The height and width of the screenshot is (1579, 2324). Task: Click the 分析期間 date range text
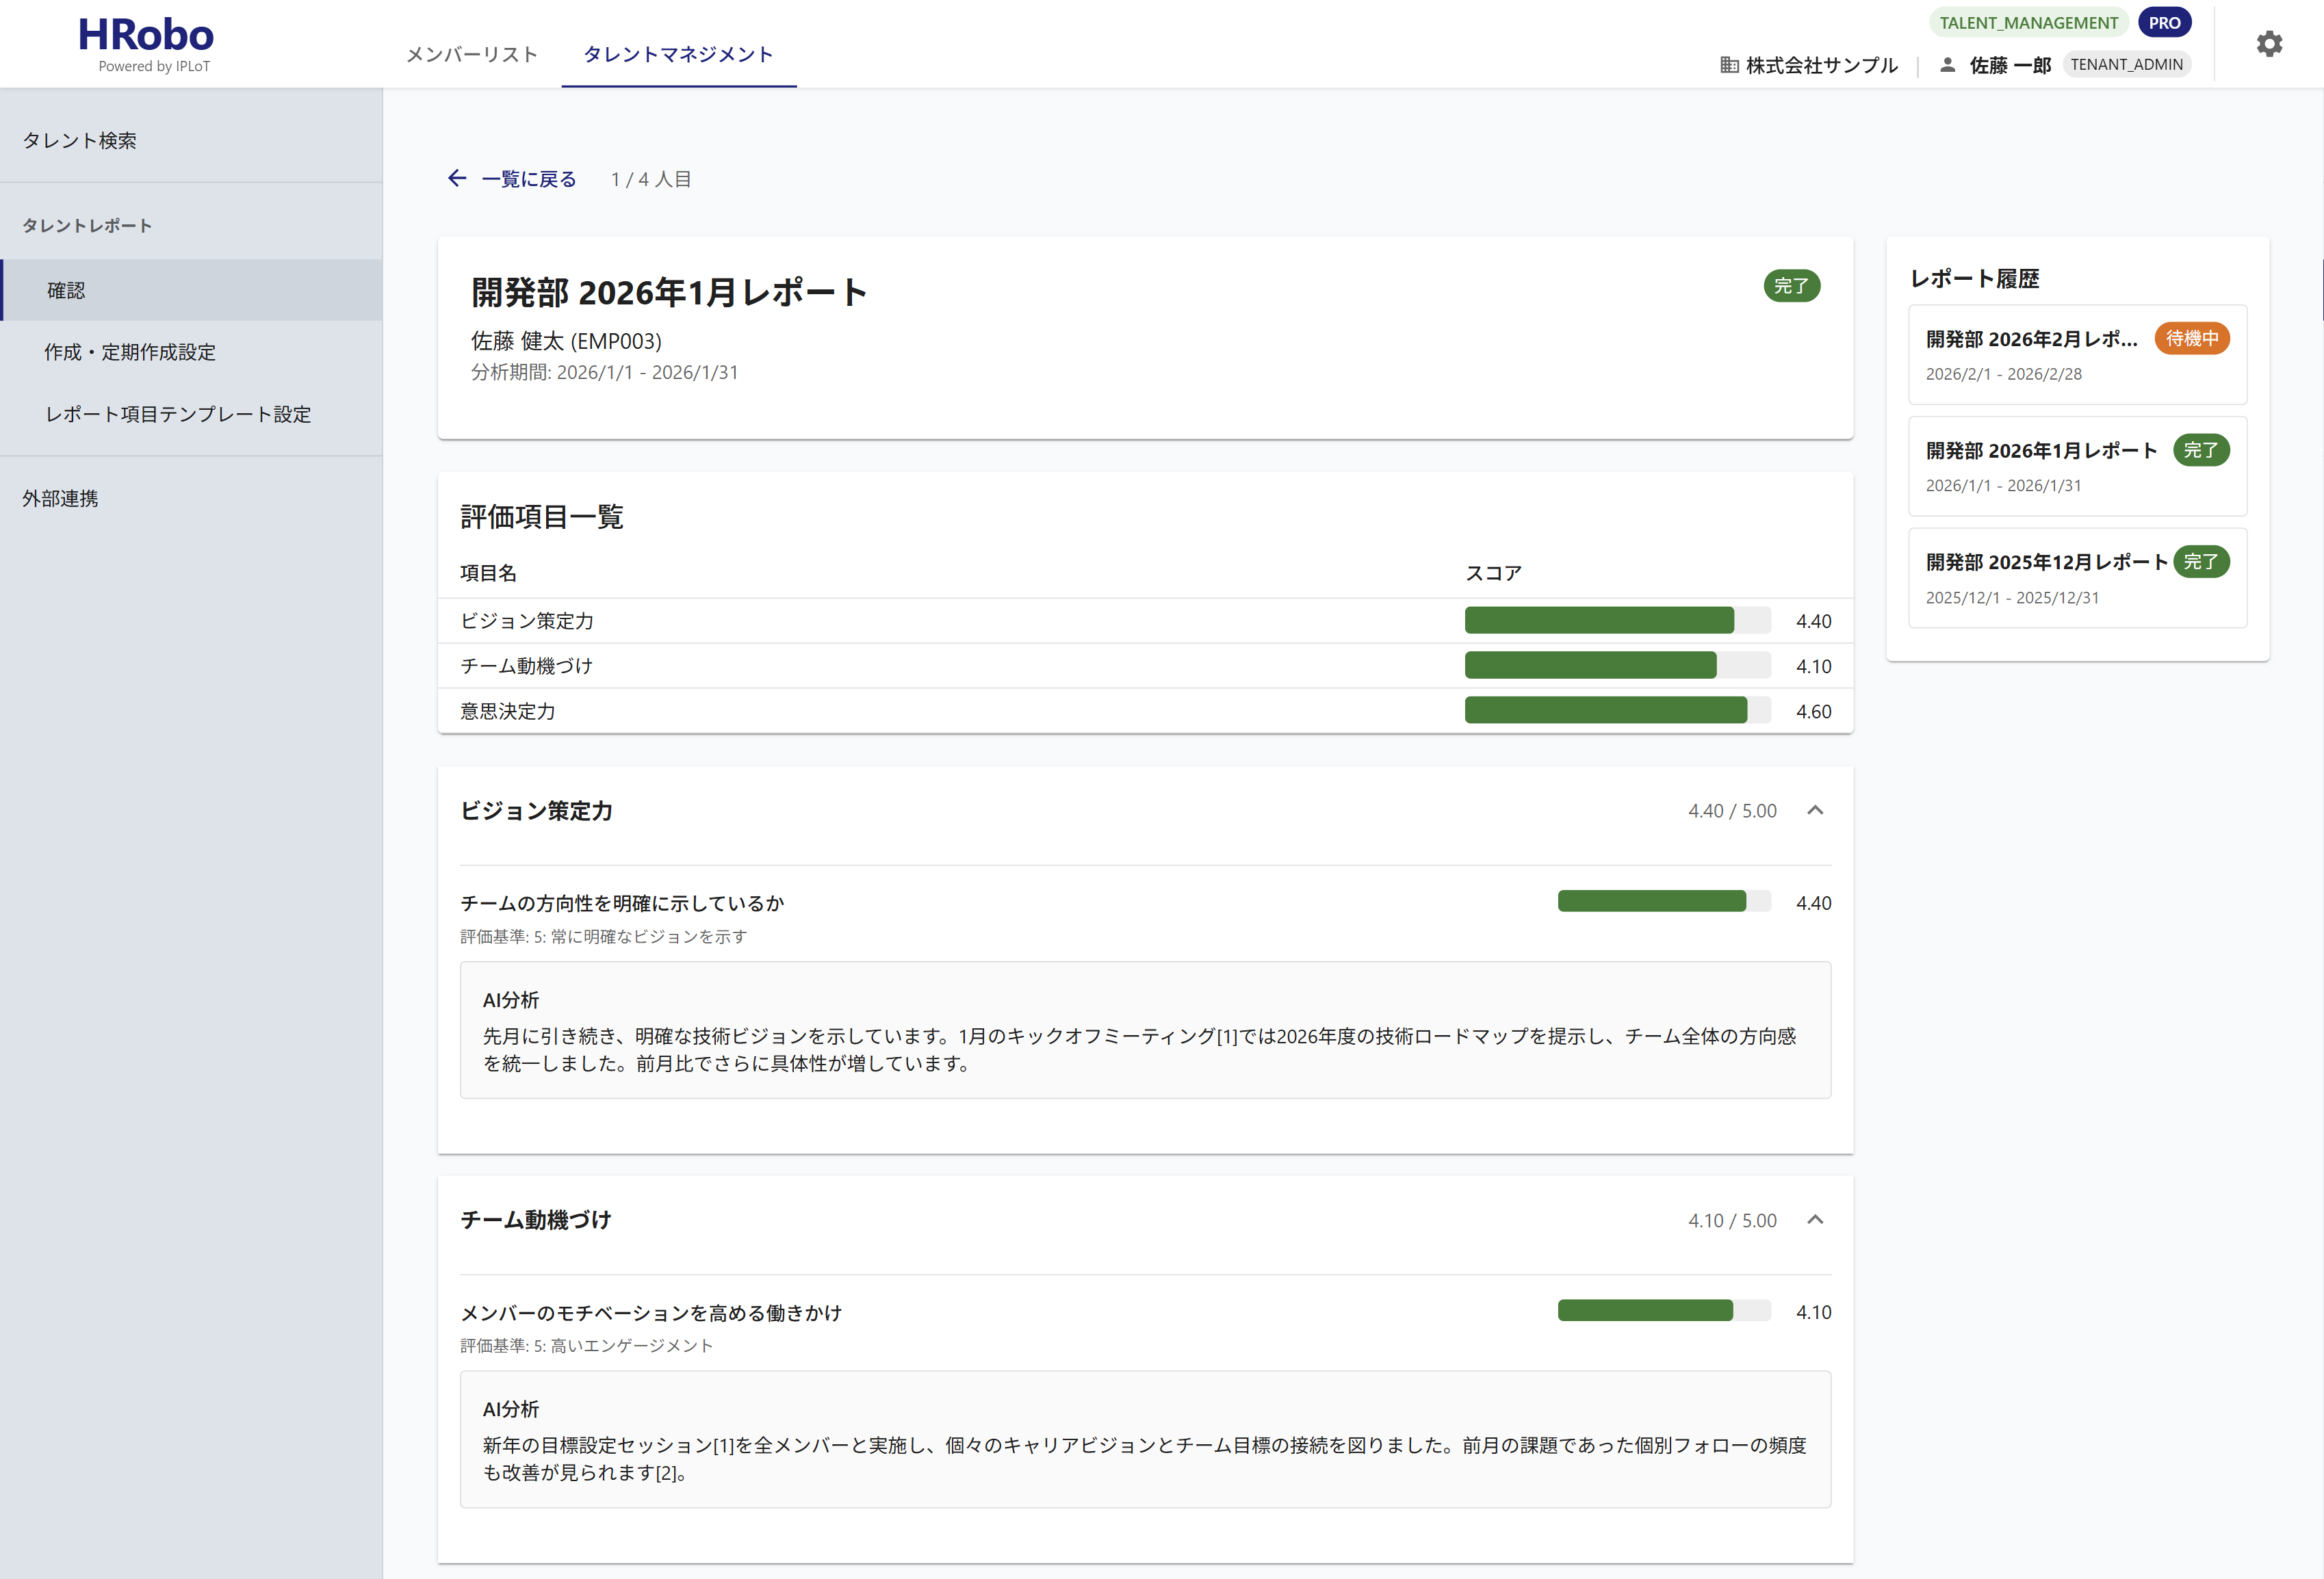604,372
